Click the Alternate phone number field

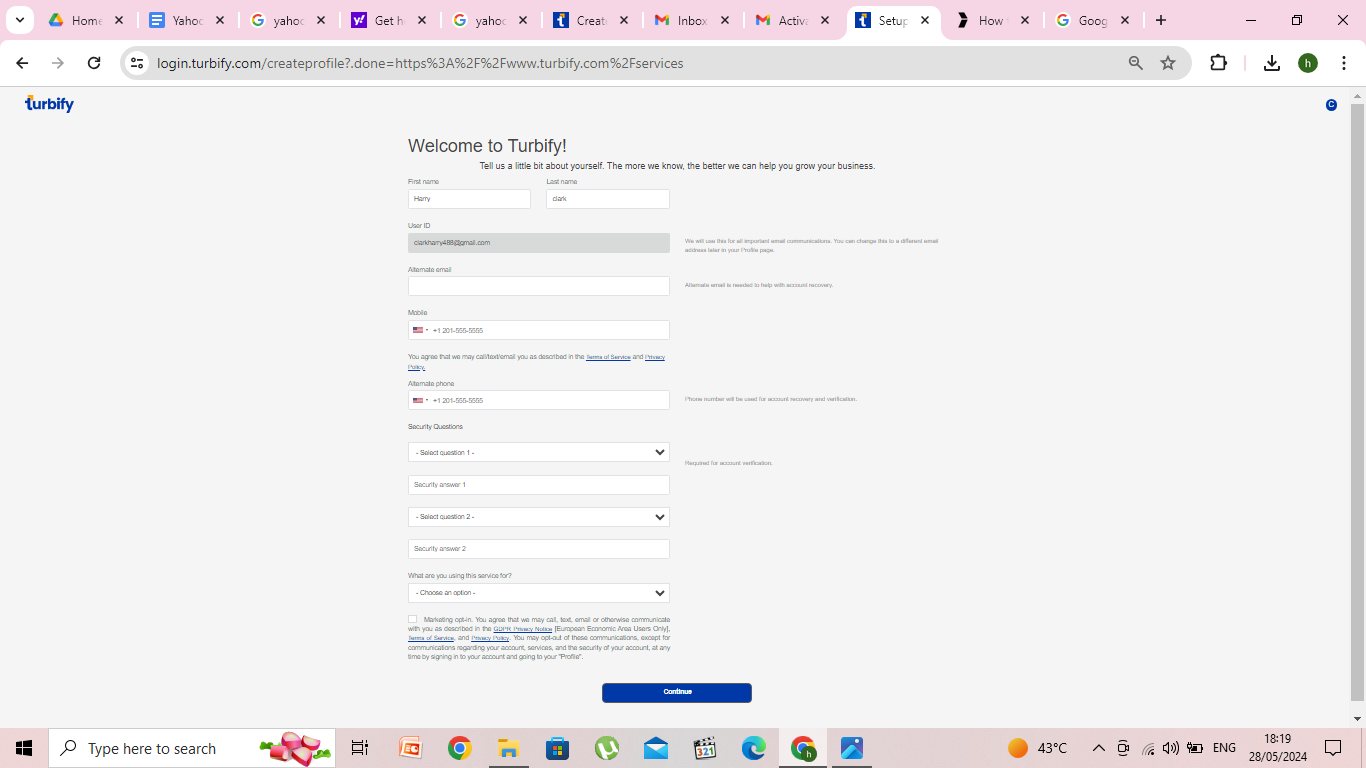tap(539, 400)
